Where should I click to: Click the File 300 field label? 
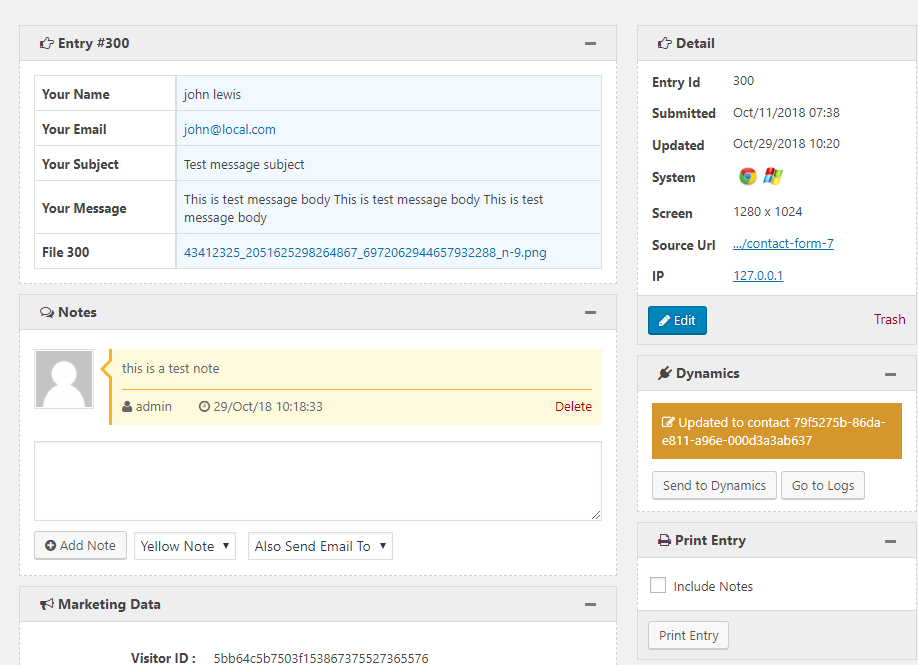66,252
